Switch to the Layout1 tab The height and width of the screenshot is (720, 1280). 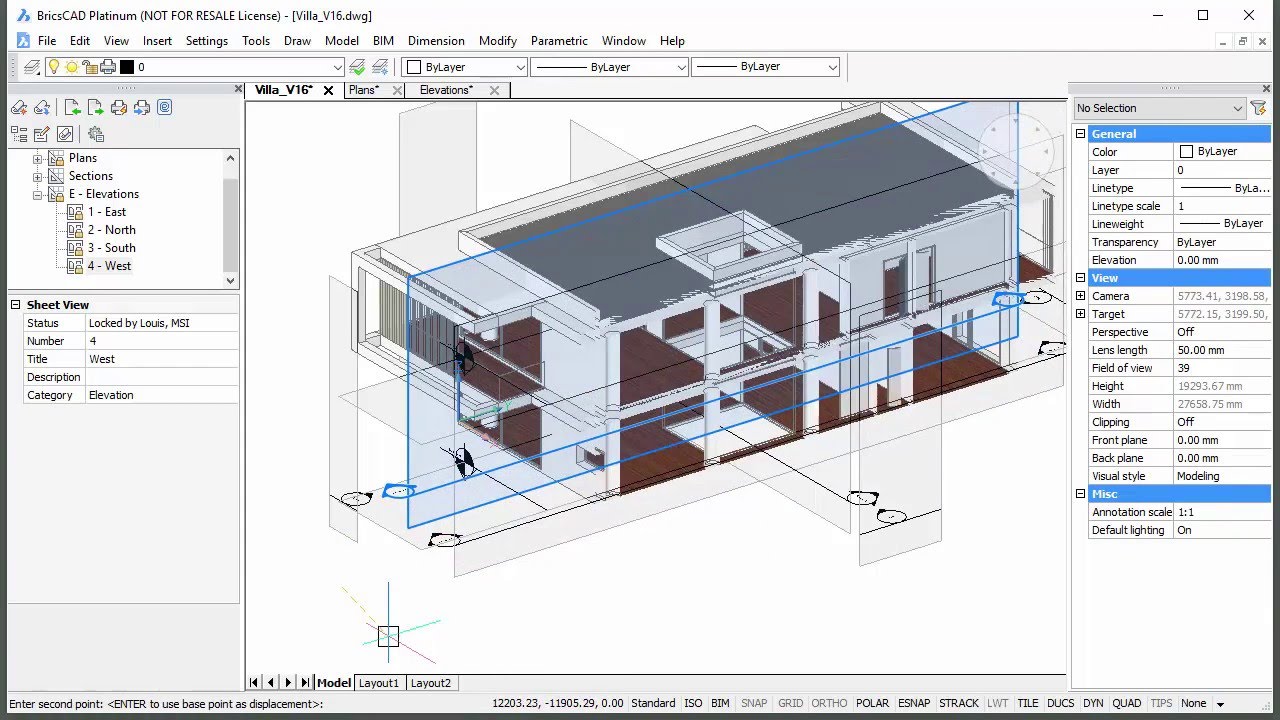coord(379,683)
